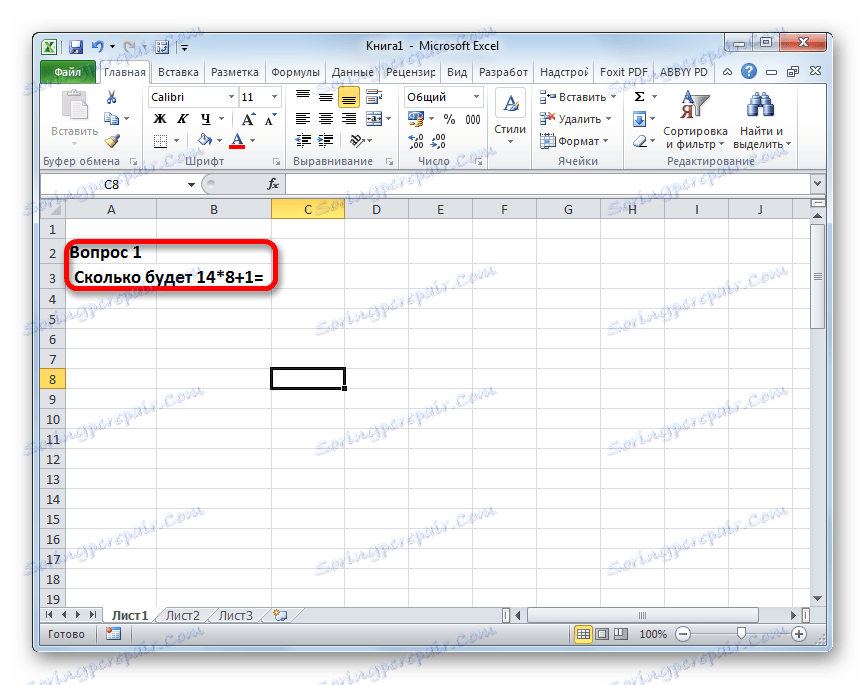Open font color red A swatch
The height and width of the screenshot is (685, 866).
coord(237,140)
